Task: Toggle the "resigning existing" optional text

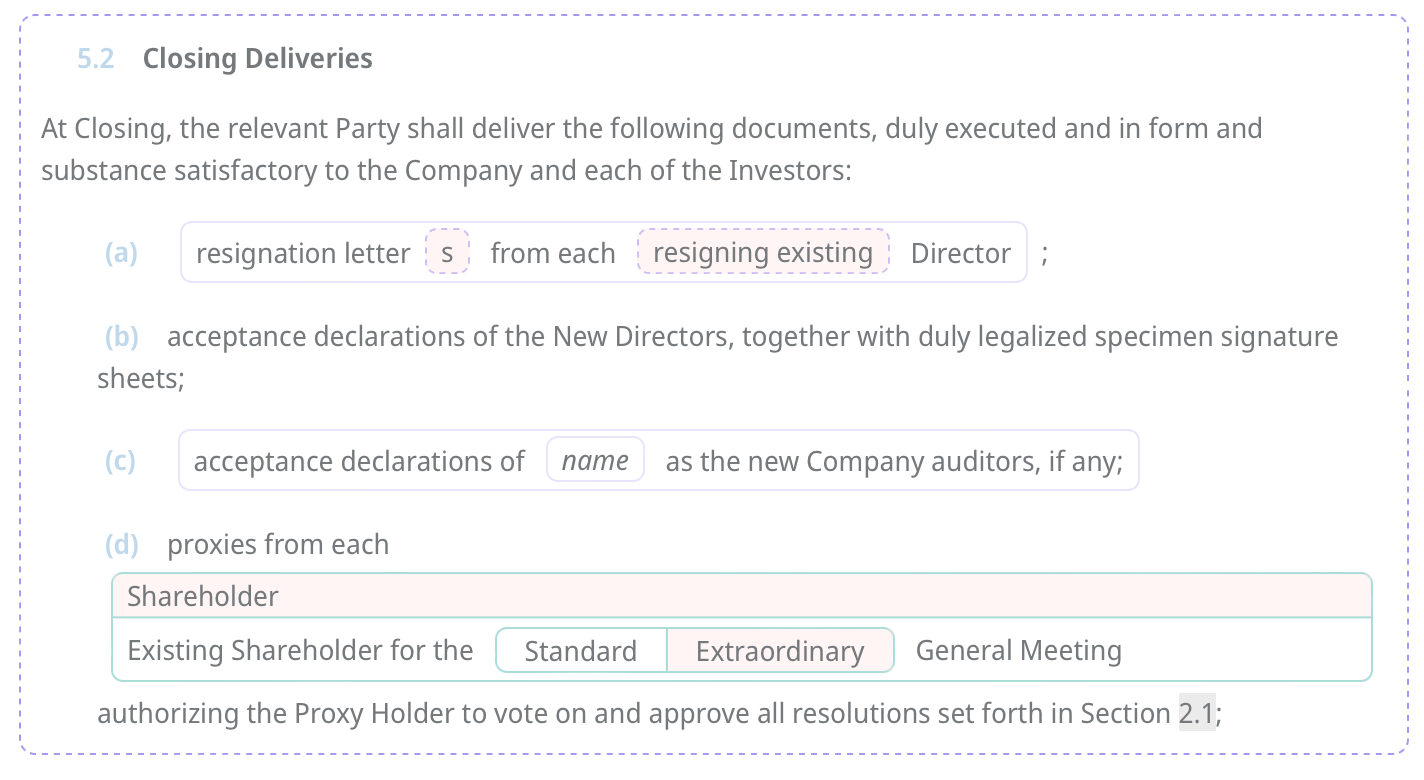Action: (762, 253)
